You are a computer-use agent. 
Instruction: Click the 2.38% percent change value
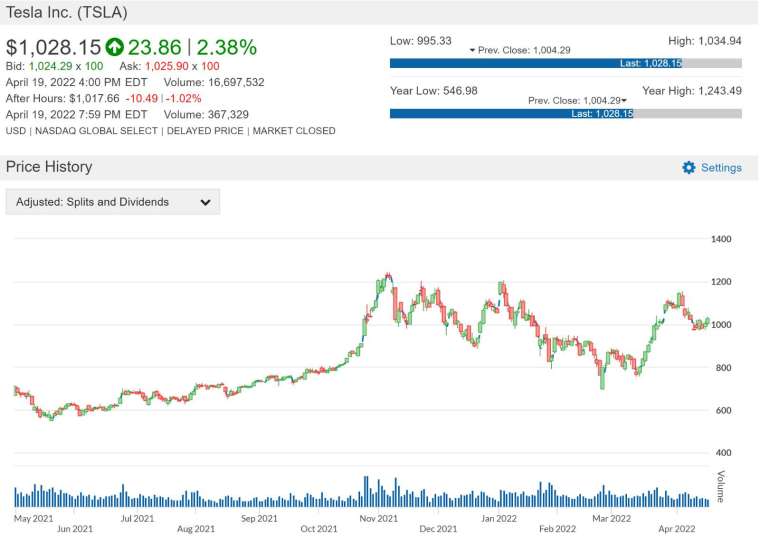(226, 47)
